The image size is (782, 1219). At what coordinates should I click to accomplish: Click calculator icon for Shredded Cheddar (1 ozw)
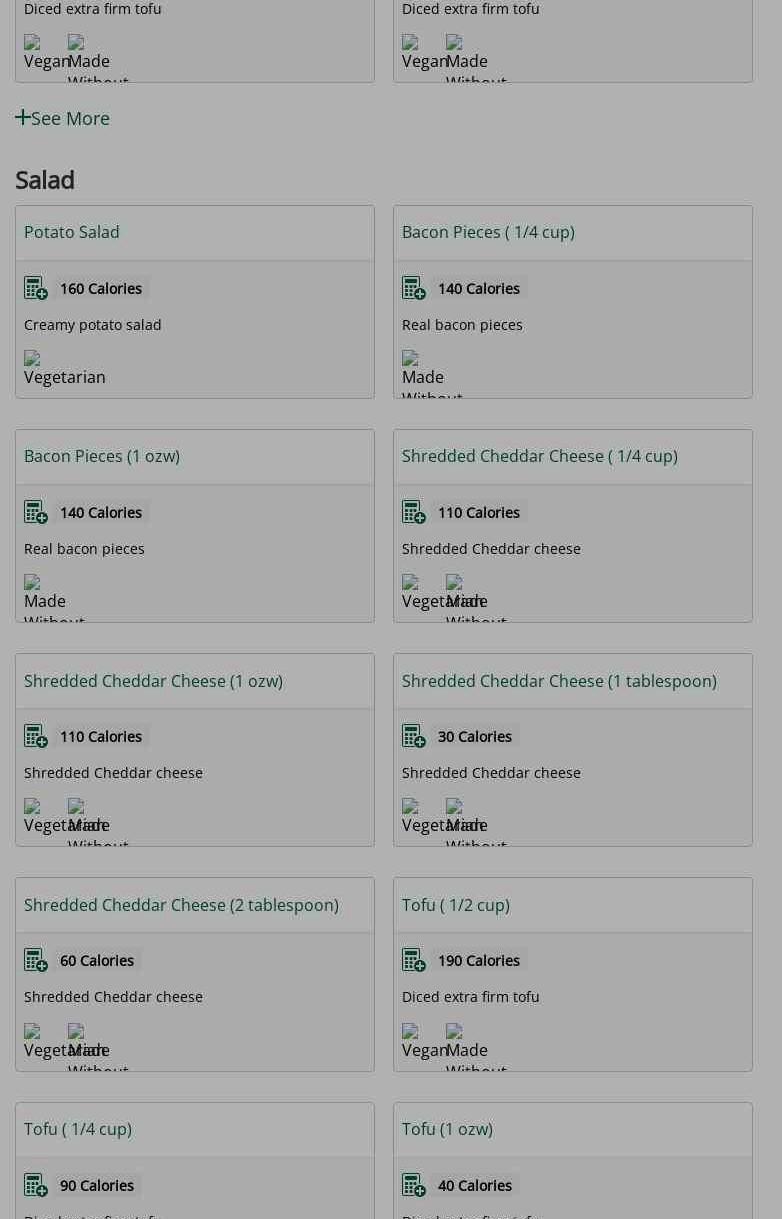(x=36, y=736)
